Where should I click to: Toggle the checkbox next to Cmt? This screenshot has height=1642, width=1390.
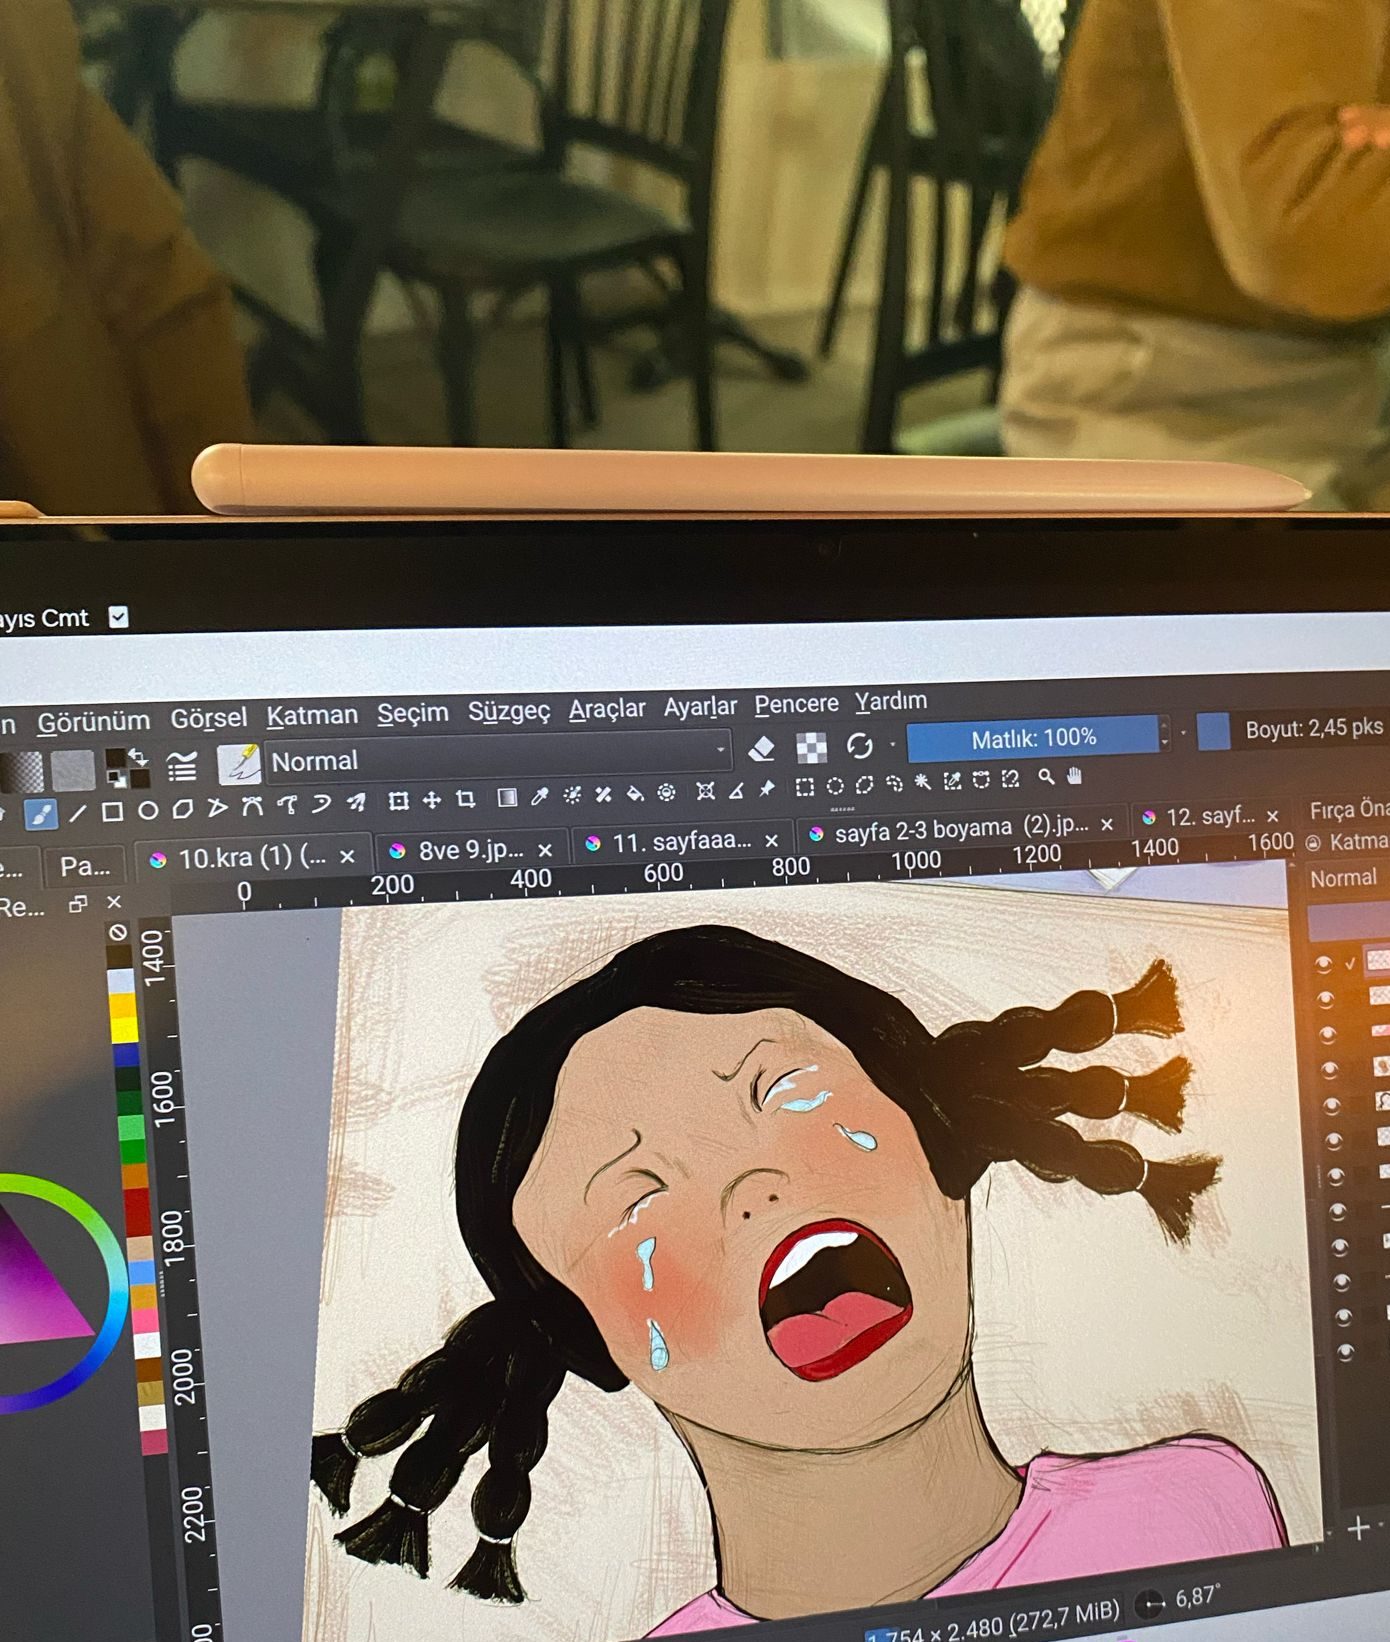click(x=119, y=617)
